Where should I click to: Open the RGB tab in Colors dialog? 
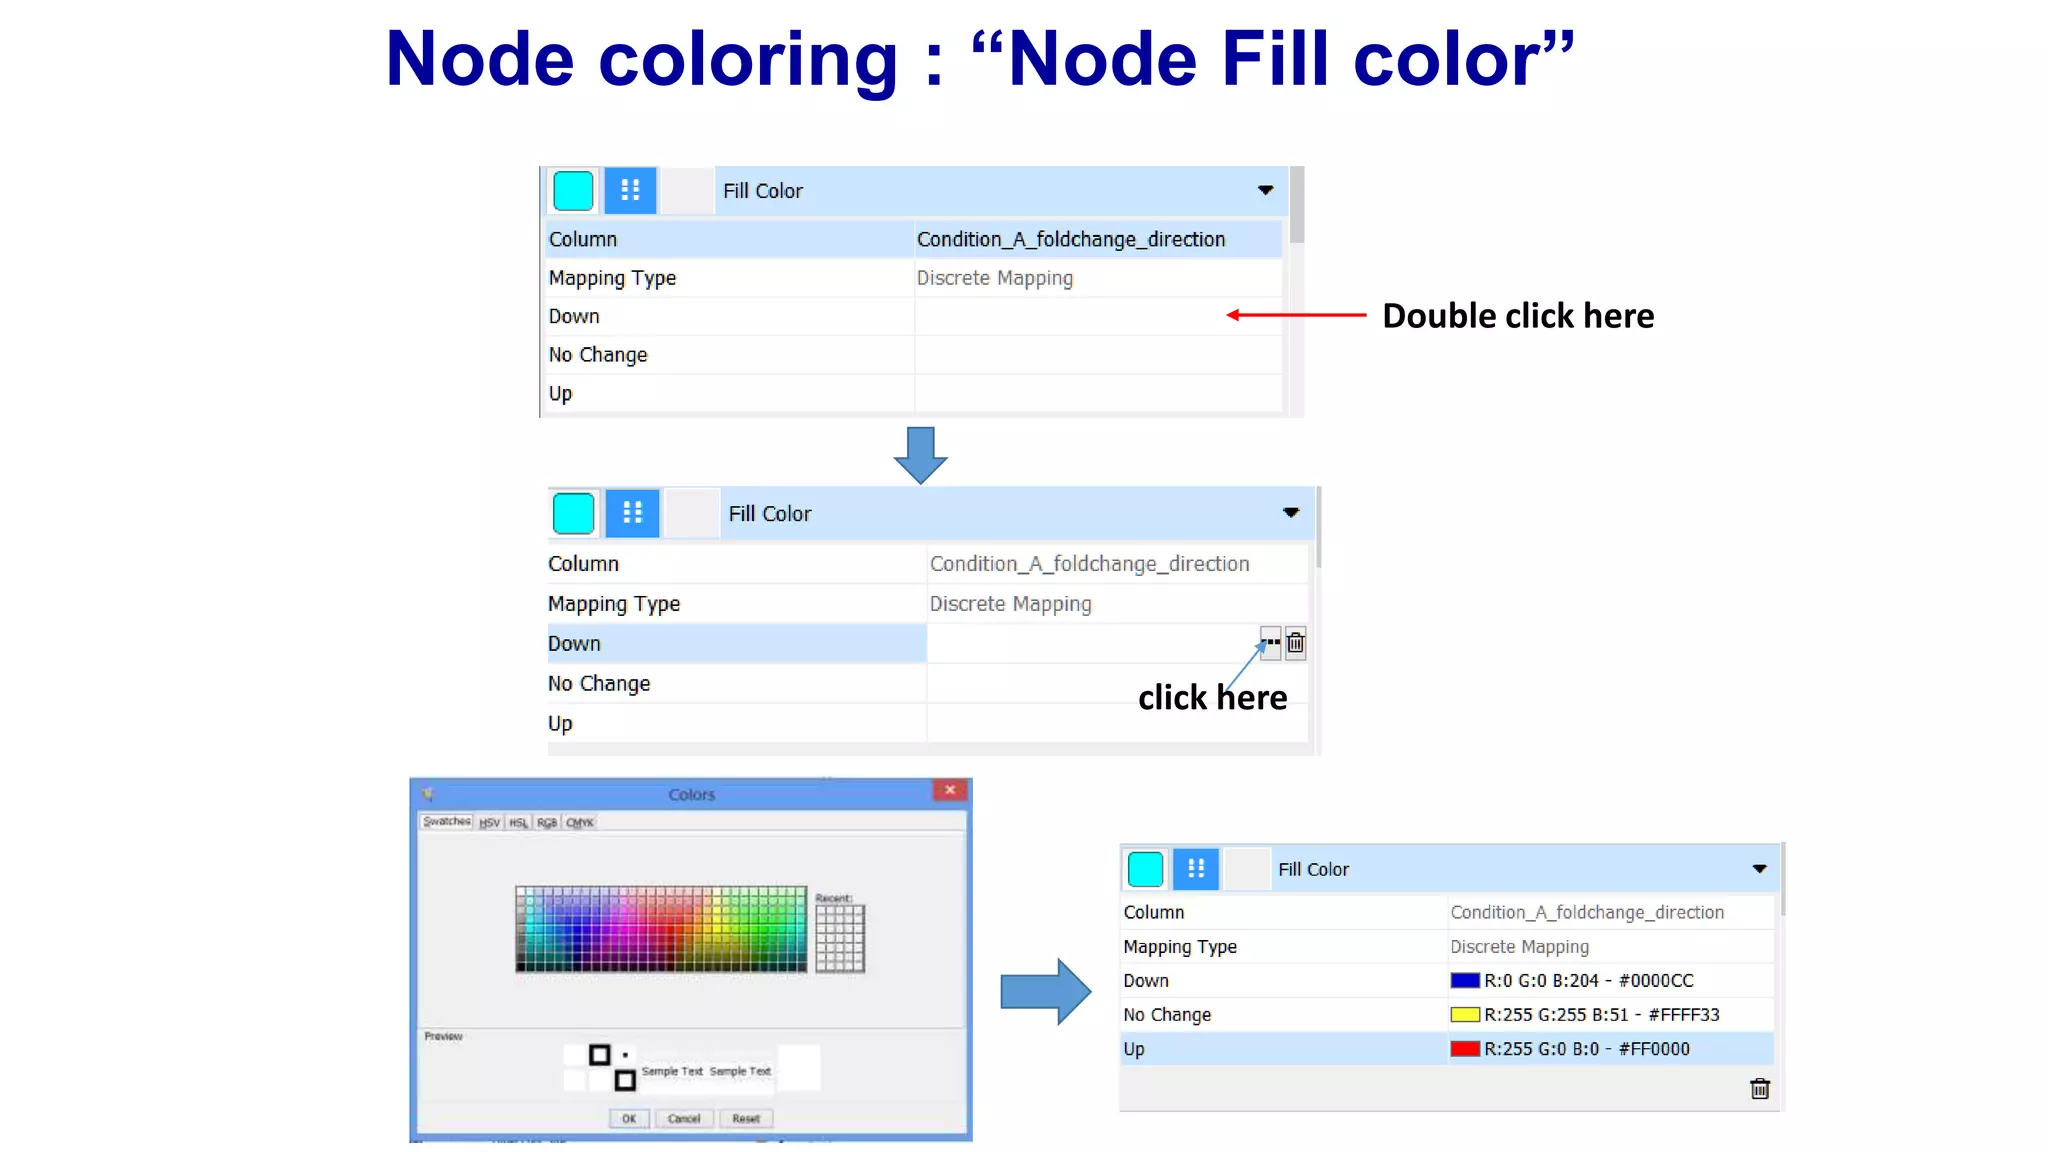[x=547, y=823]
